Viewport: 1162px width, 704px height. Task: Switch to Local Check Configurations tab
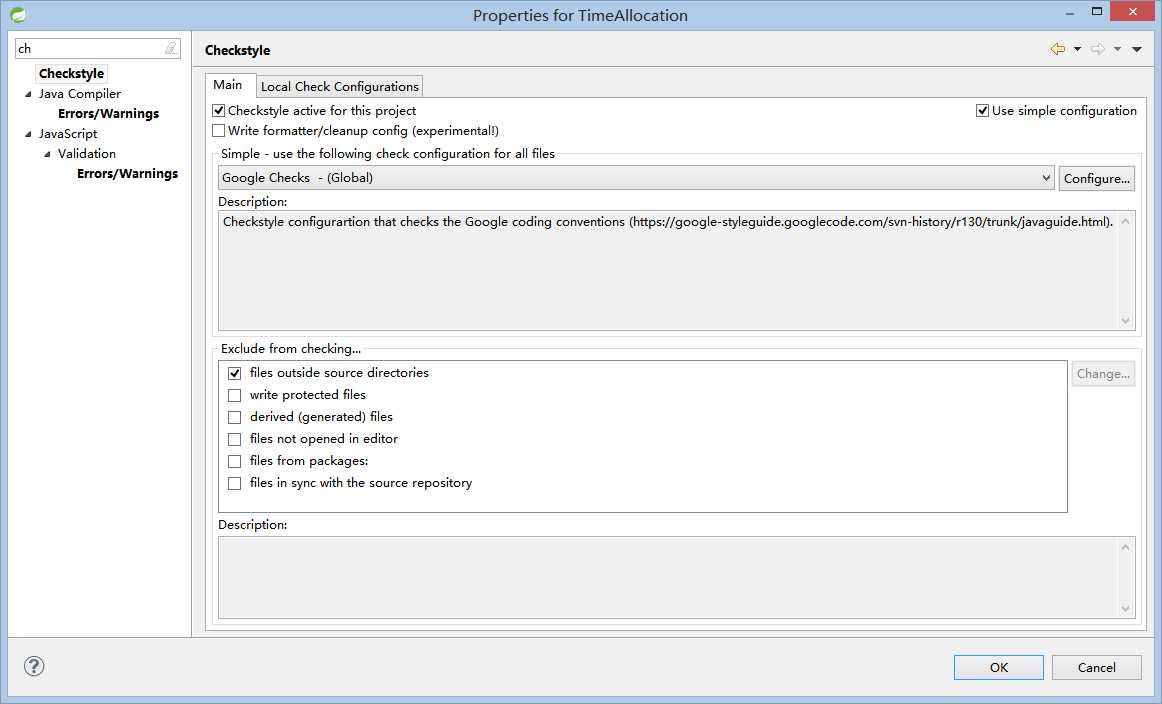point(339,87)
